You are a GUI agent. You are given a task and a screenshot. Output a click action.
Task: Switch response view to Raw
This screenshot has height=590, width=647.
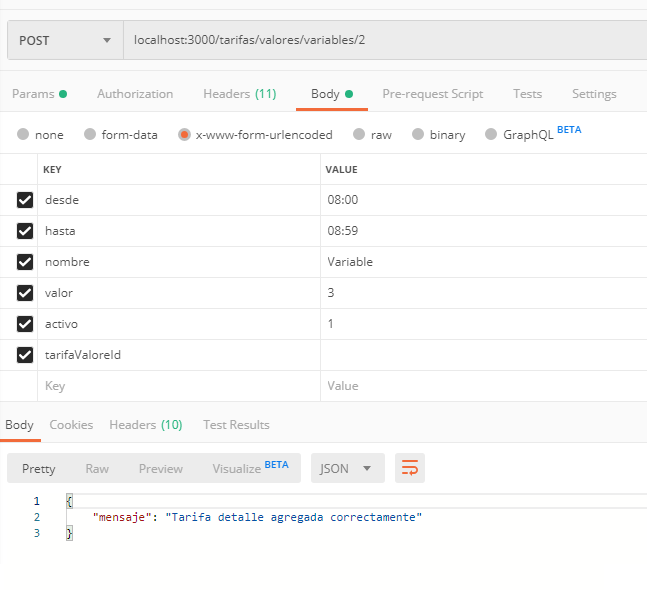click(97, 468)
